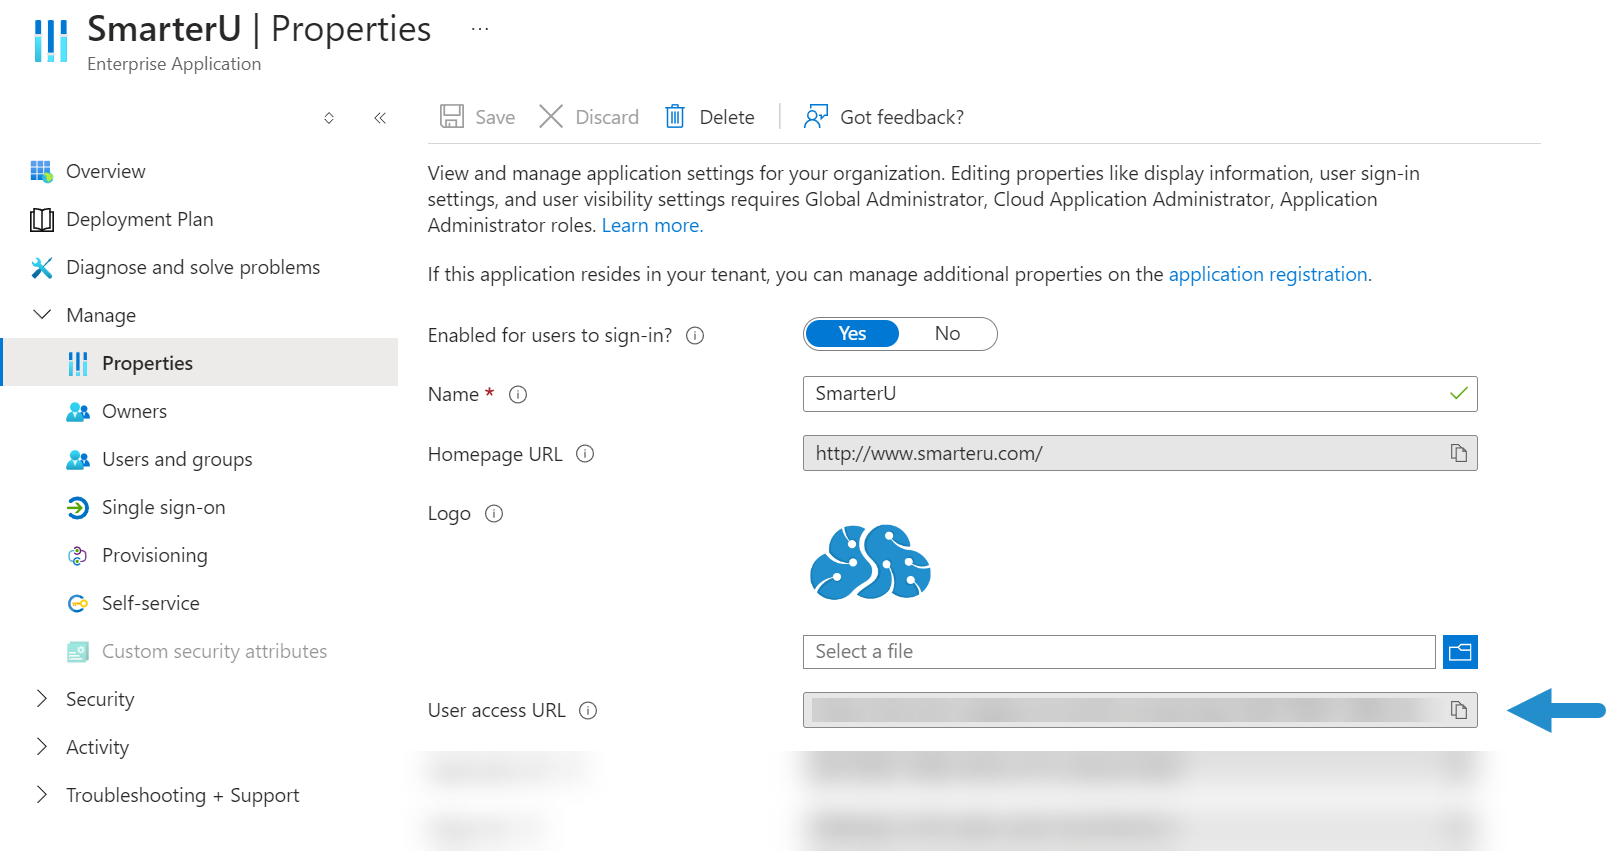Click the Discard button label
This screenshot has height=851, width=1624.
pyautogui.click(x=607, y=117)
